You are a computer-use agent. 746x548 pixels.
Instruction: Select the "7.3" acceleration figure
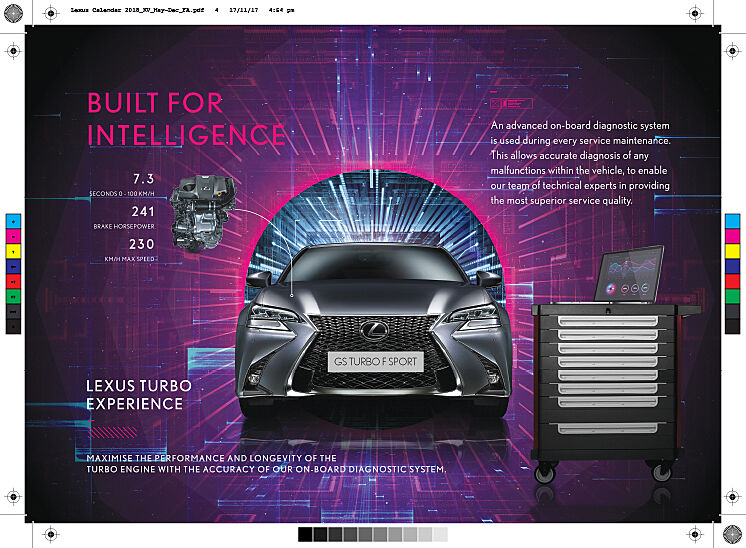(143, 179)
